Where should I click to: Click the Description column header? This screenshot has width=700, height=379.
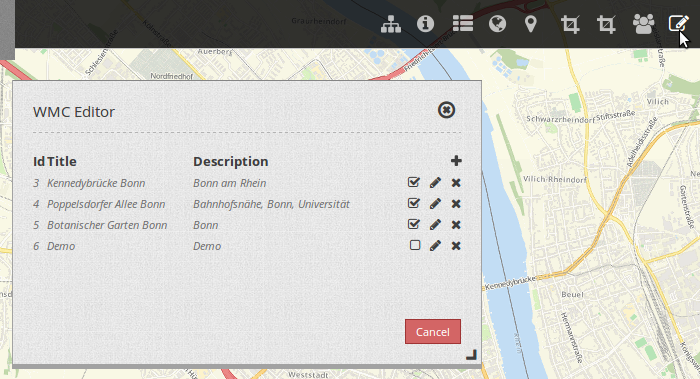231,162
